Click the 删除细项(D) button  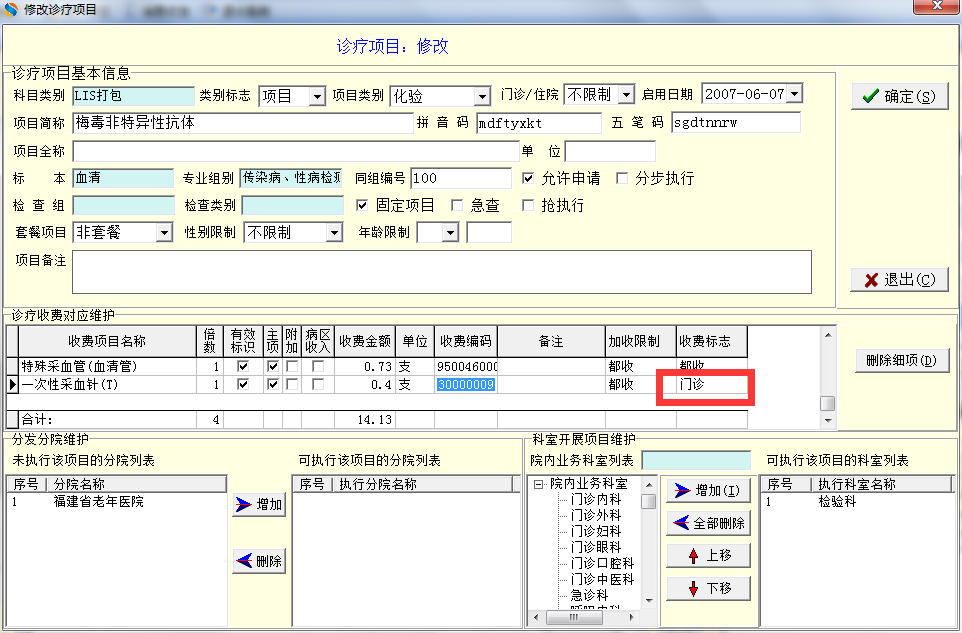pos(902,361)
